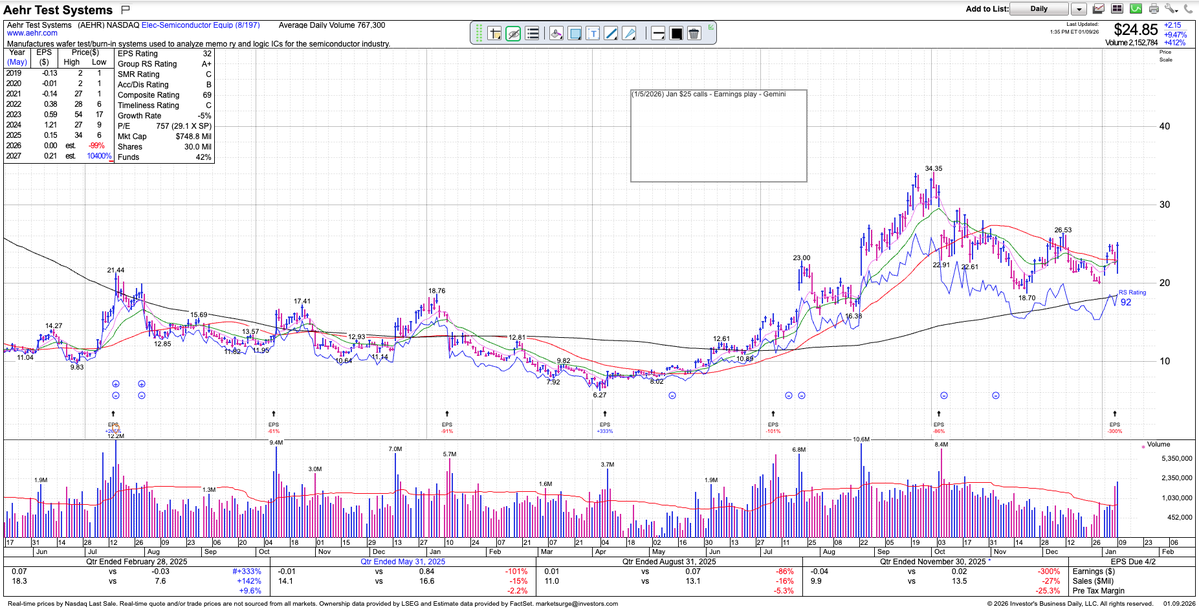Click the green chart pattern icon
Viewport: 1199px width, 609px height.
click(1136, 9)
